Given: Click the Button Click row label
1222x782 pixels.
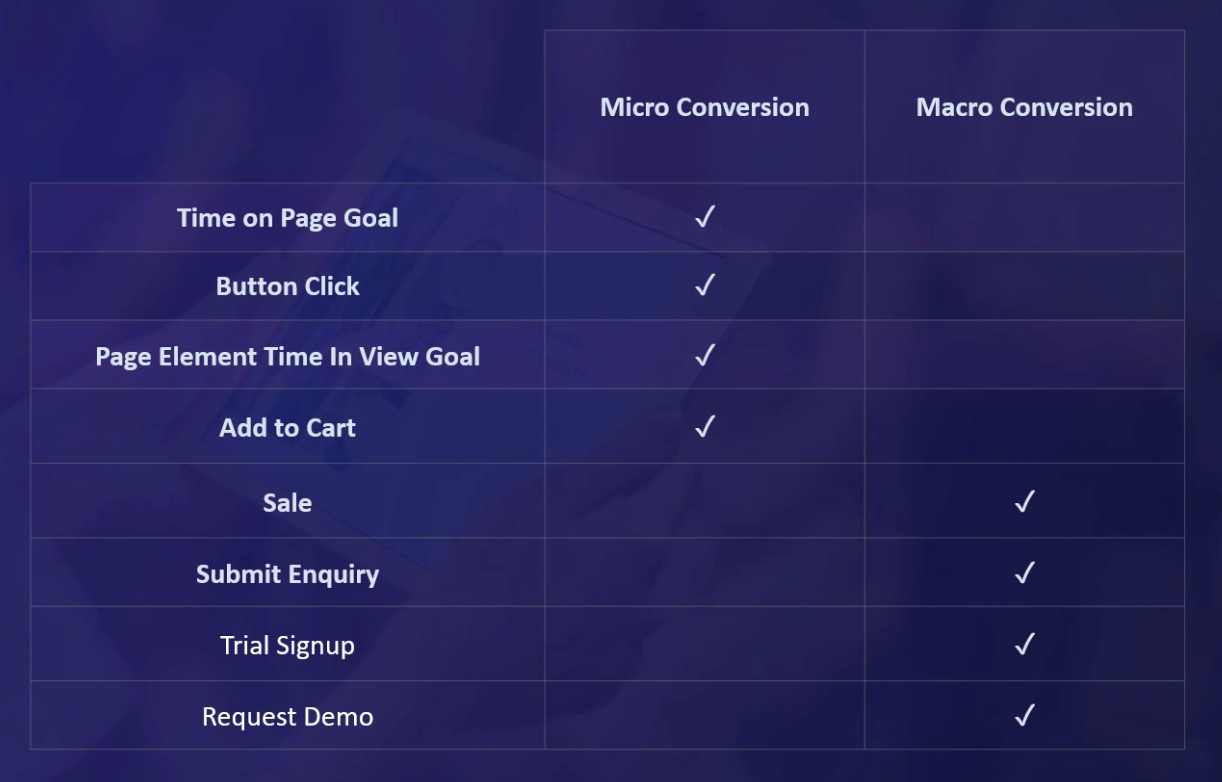Looking at the screenshot, I should point(288,287).
